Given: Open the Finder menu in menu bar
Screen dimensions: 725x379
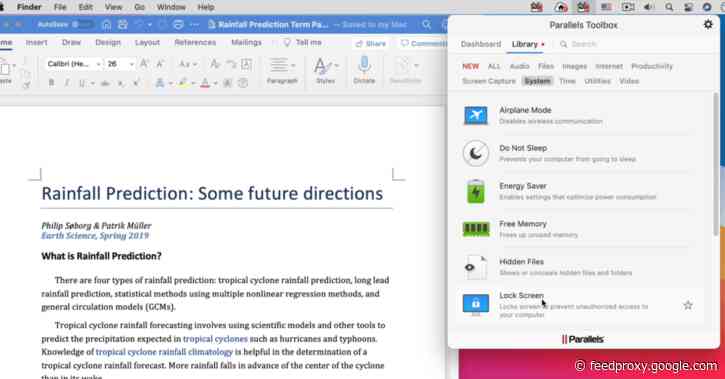Looking at the screenshot, I should pyautogui.click(x=29, y=7).
